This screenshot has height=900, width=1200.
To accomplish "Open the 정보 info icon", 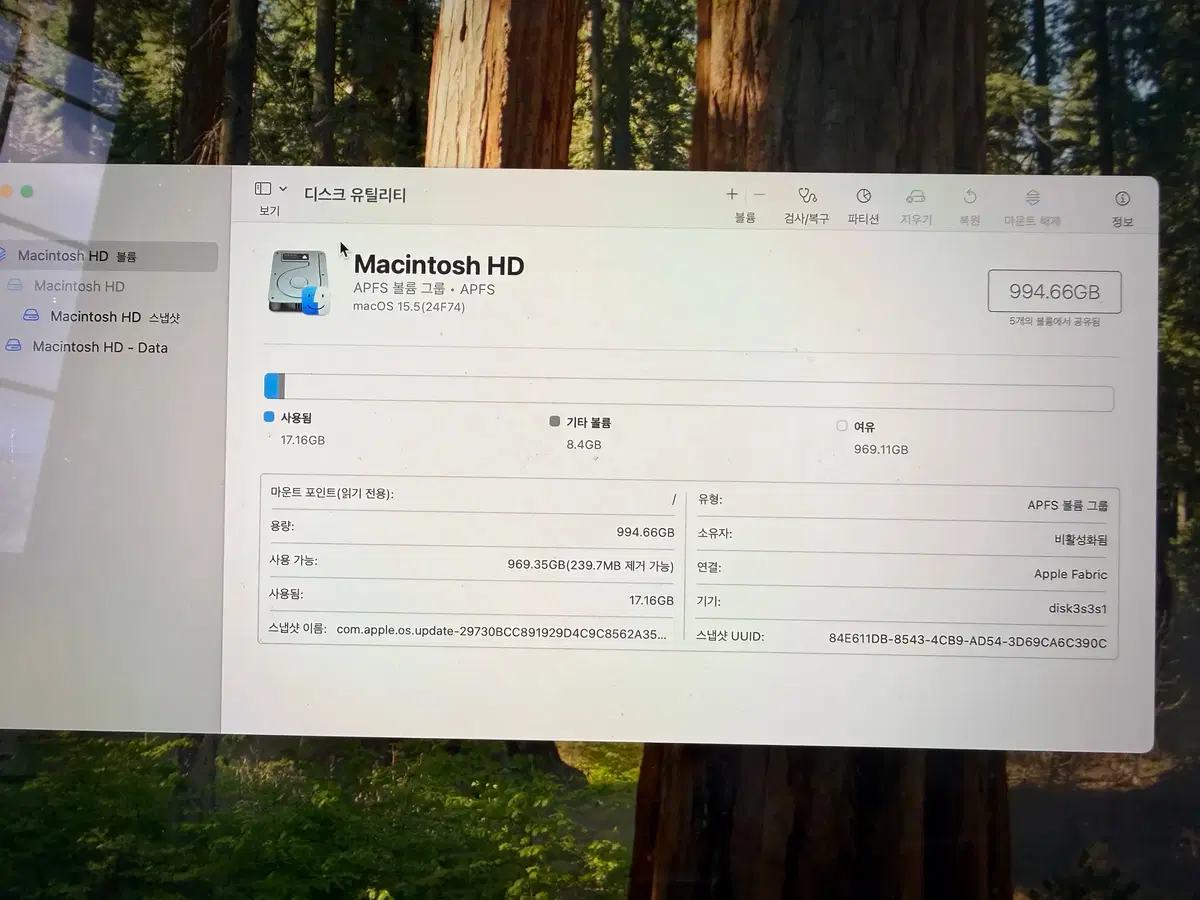I will pos(1122,199).
